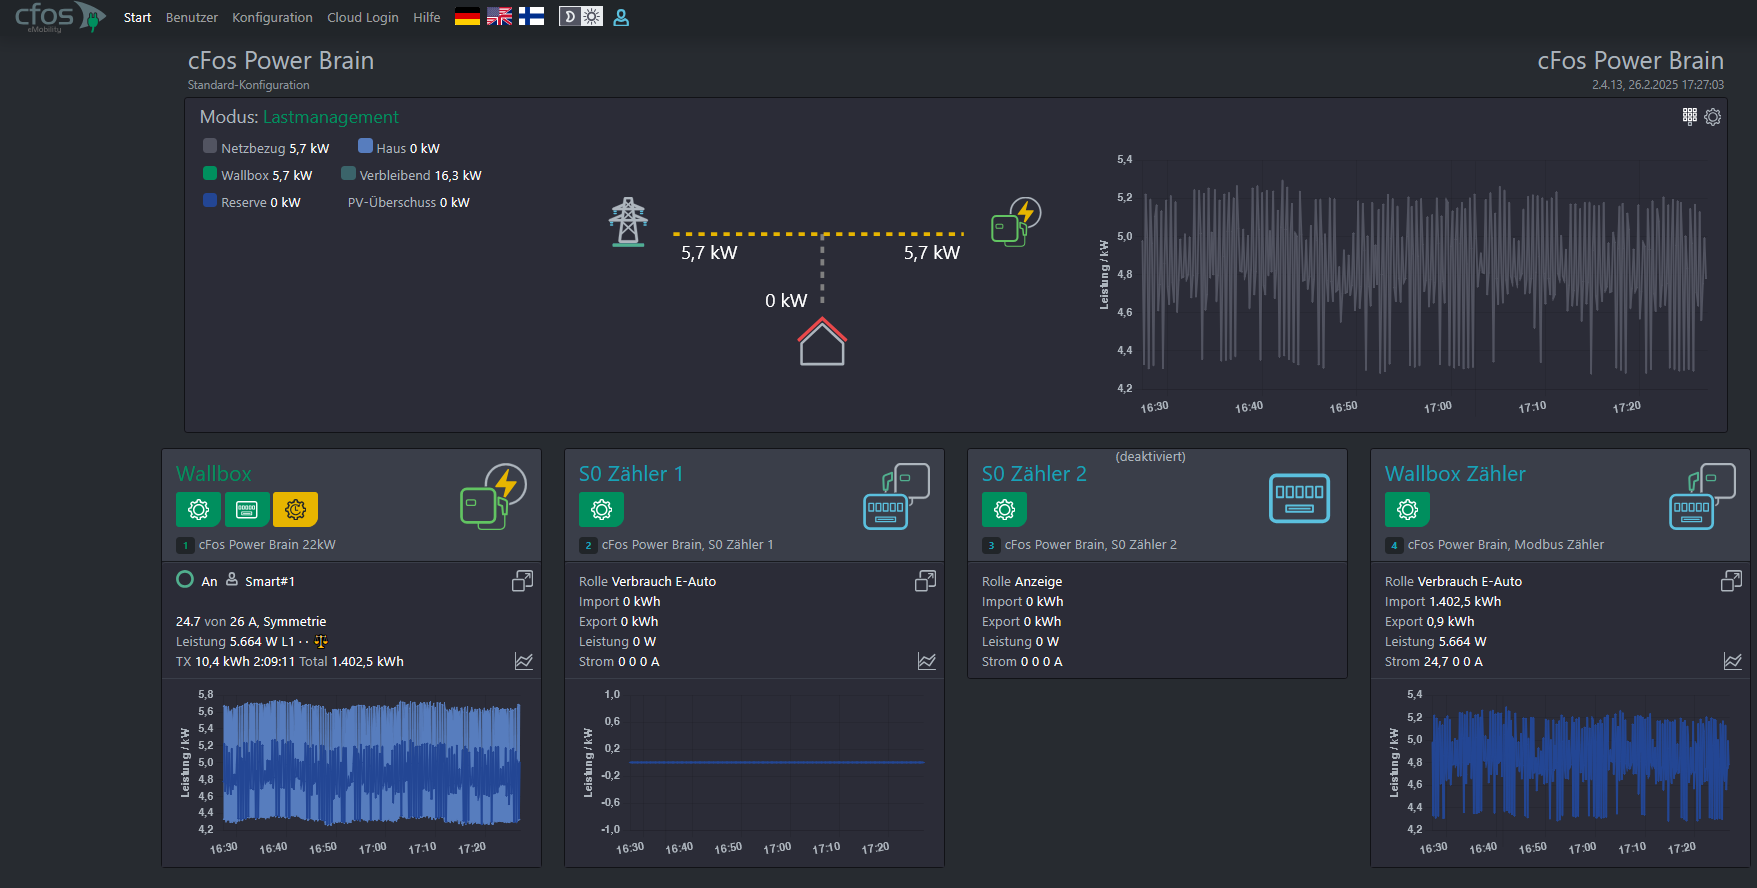The height and width of the screenshot is (888, 1757).
Task: Click version '2.4.13, 26.2.2025 17:27:03' text
Action: 1657,85
